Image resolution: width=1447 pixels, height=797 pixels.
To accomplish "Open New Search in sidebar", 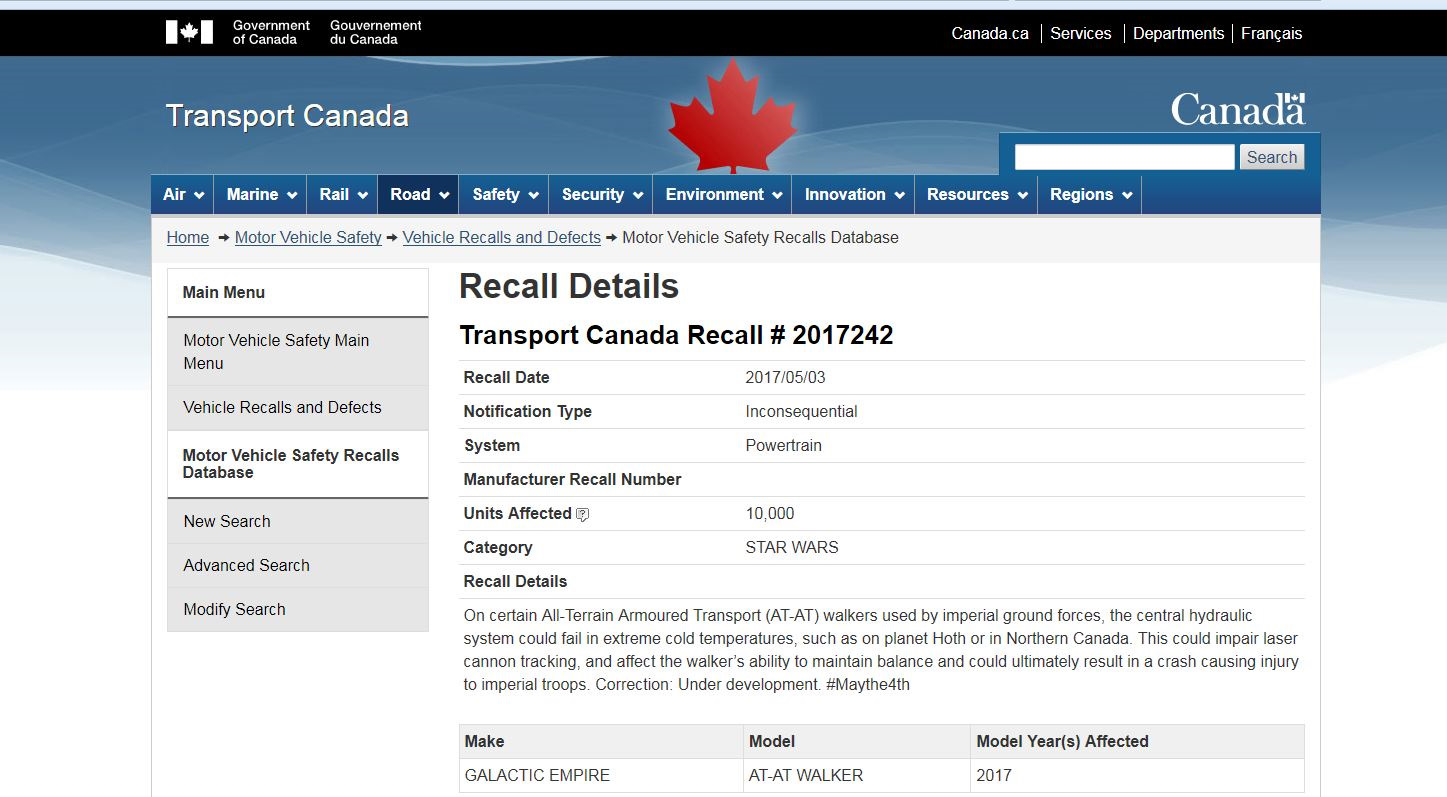I will (298, 522).
